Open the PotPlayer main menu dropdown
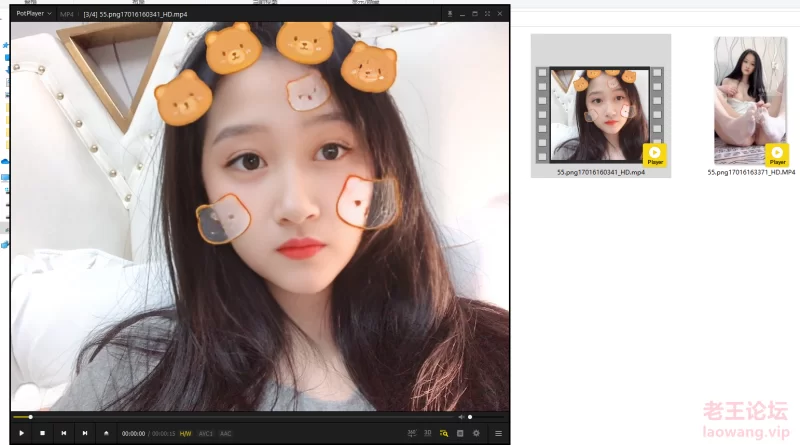 click(x=34, y=14)
